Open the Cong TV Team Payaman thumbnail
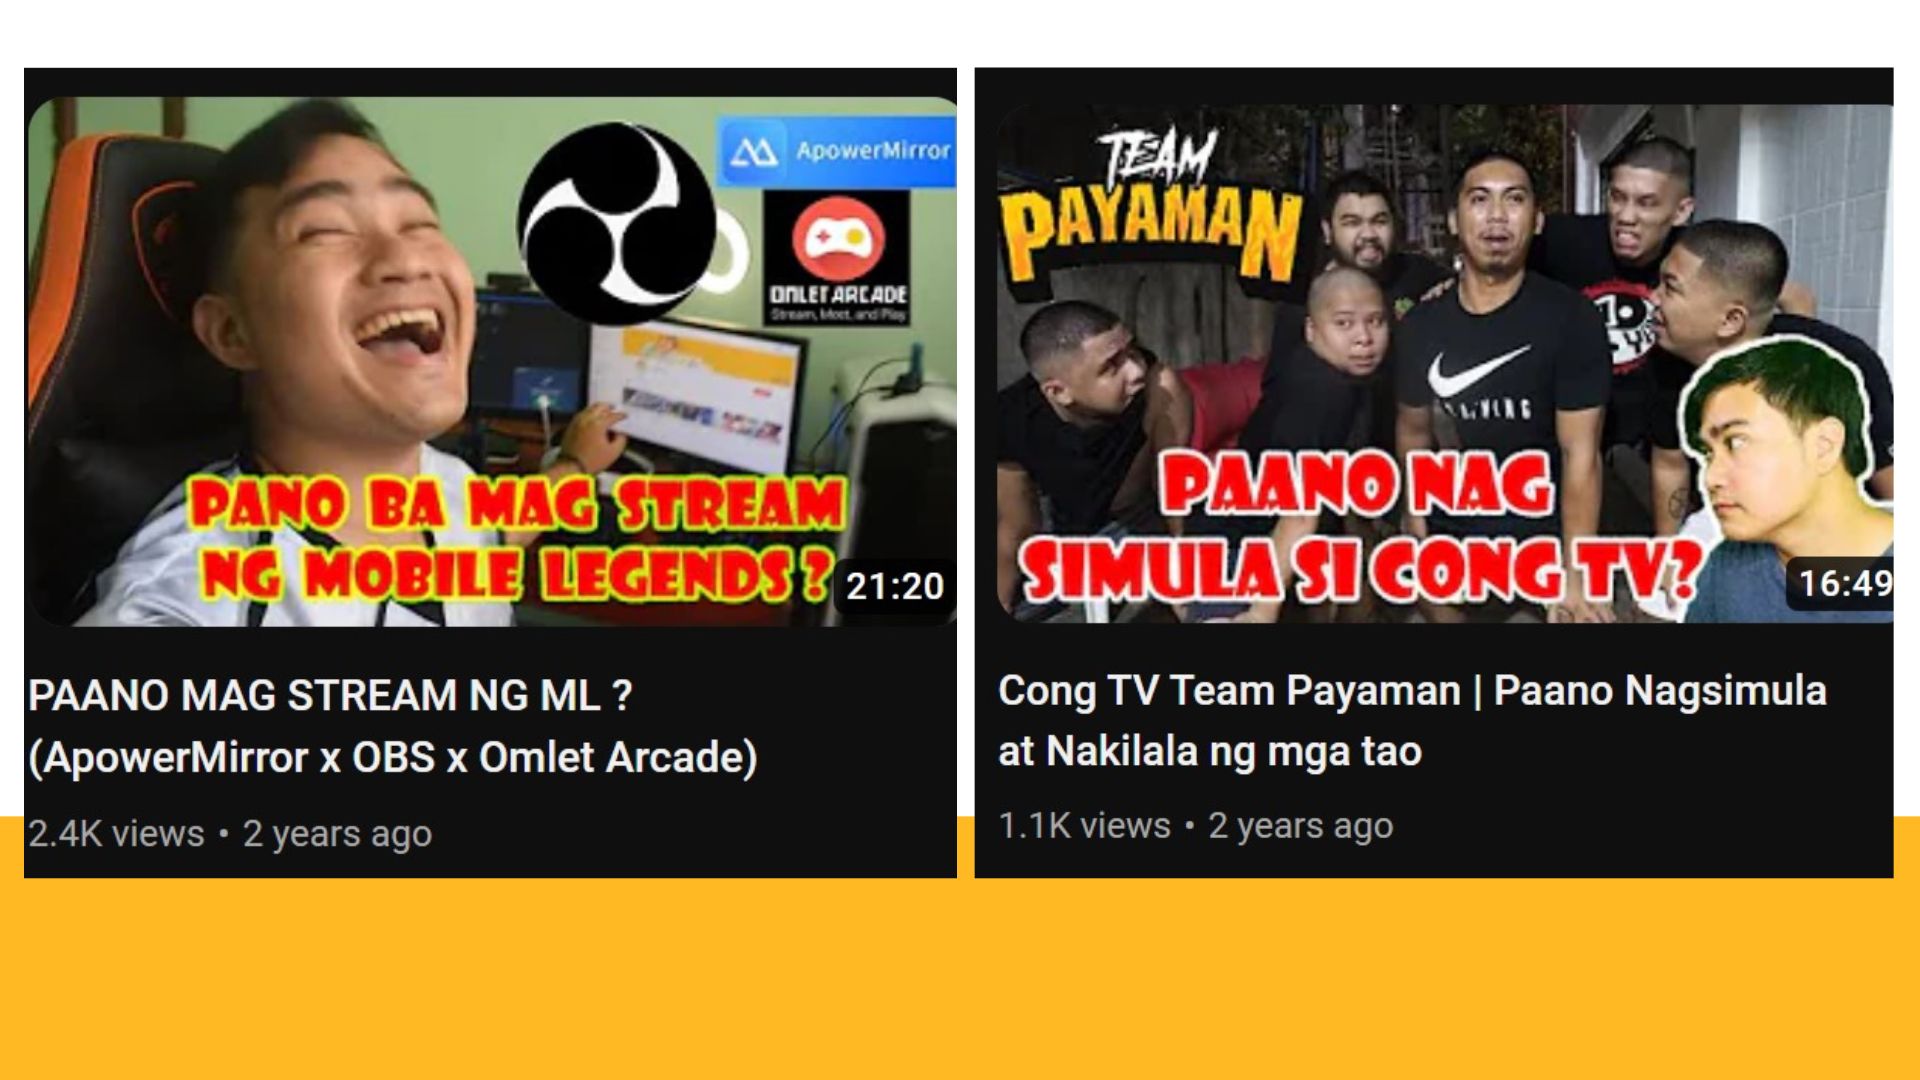 pos(1445,363)
